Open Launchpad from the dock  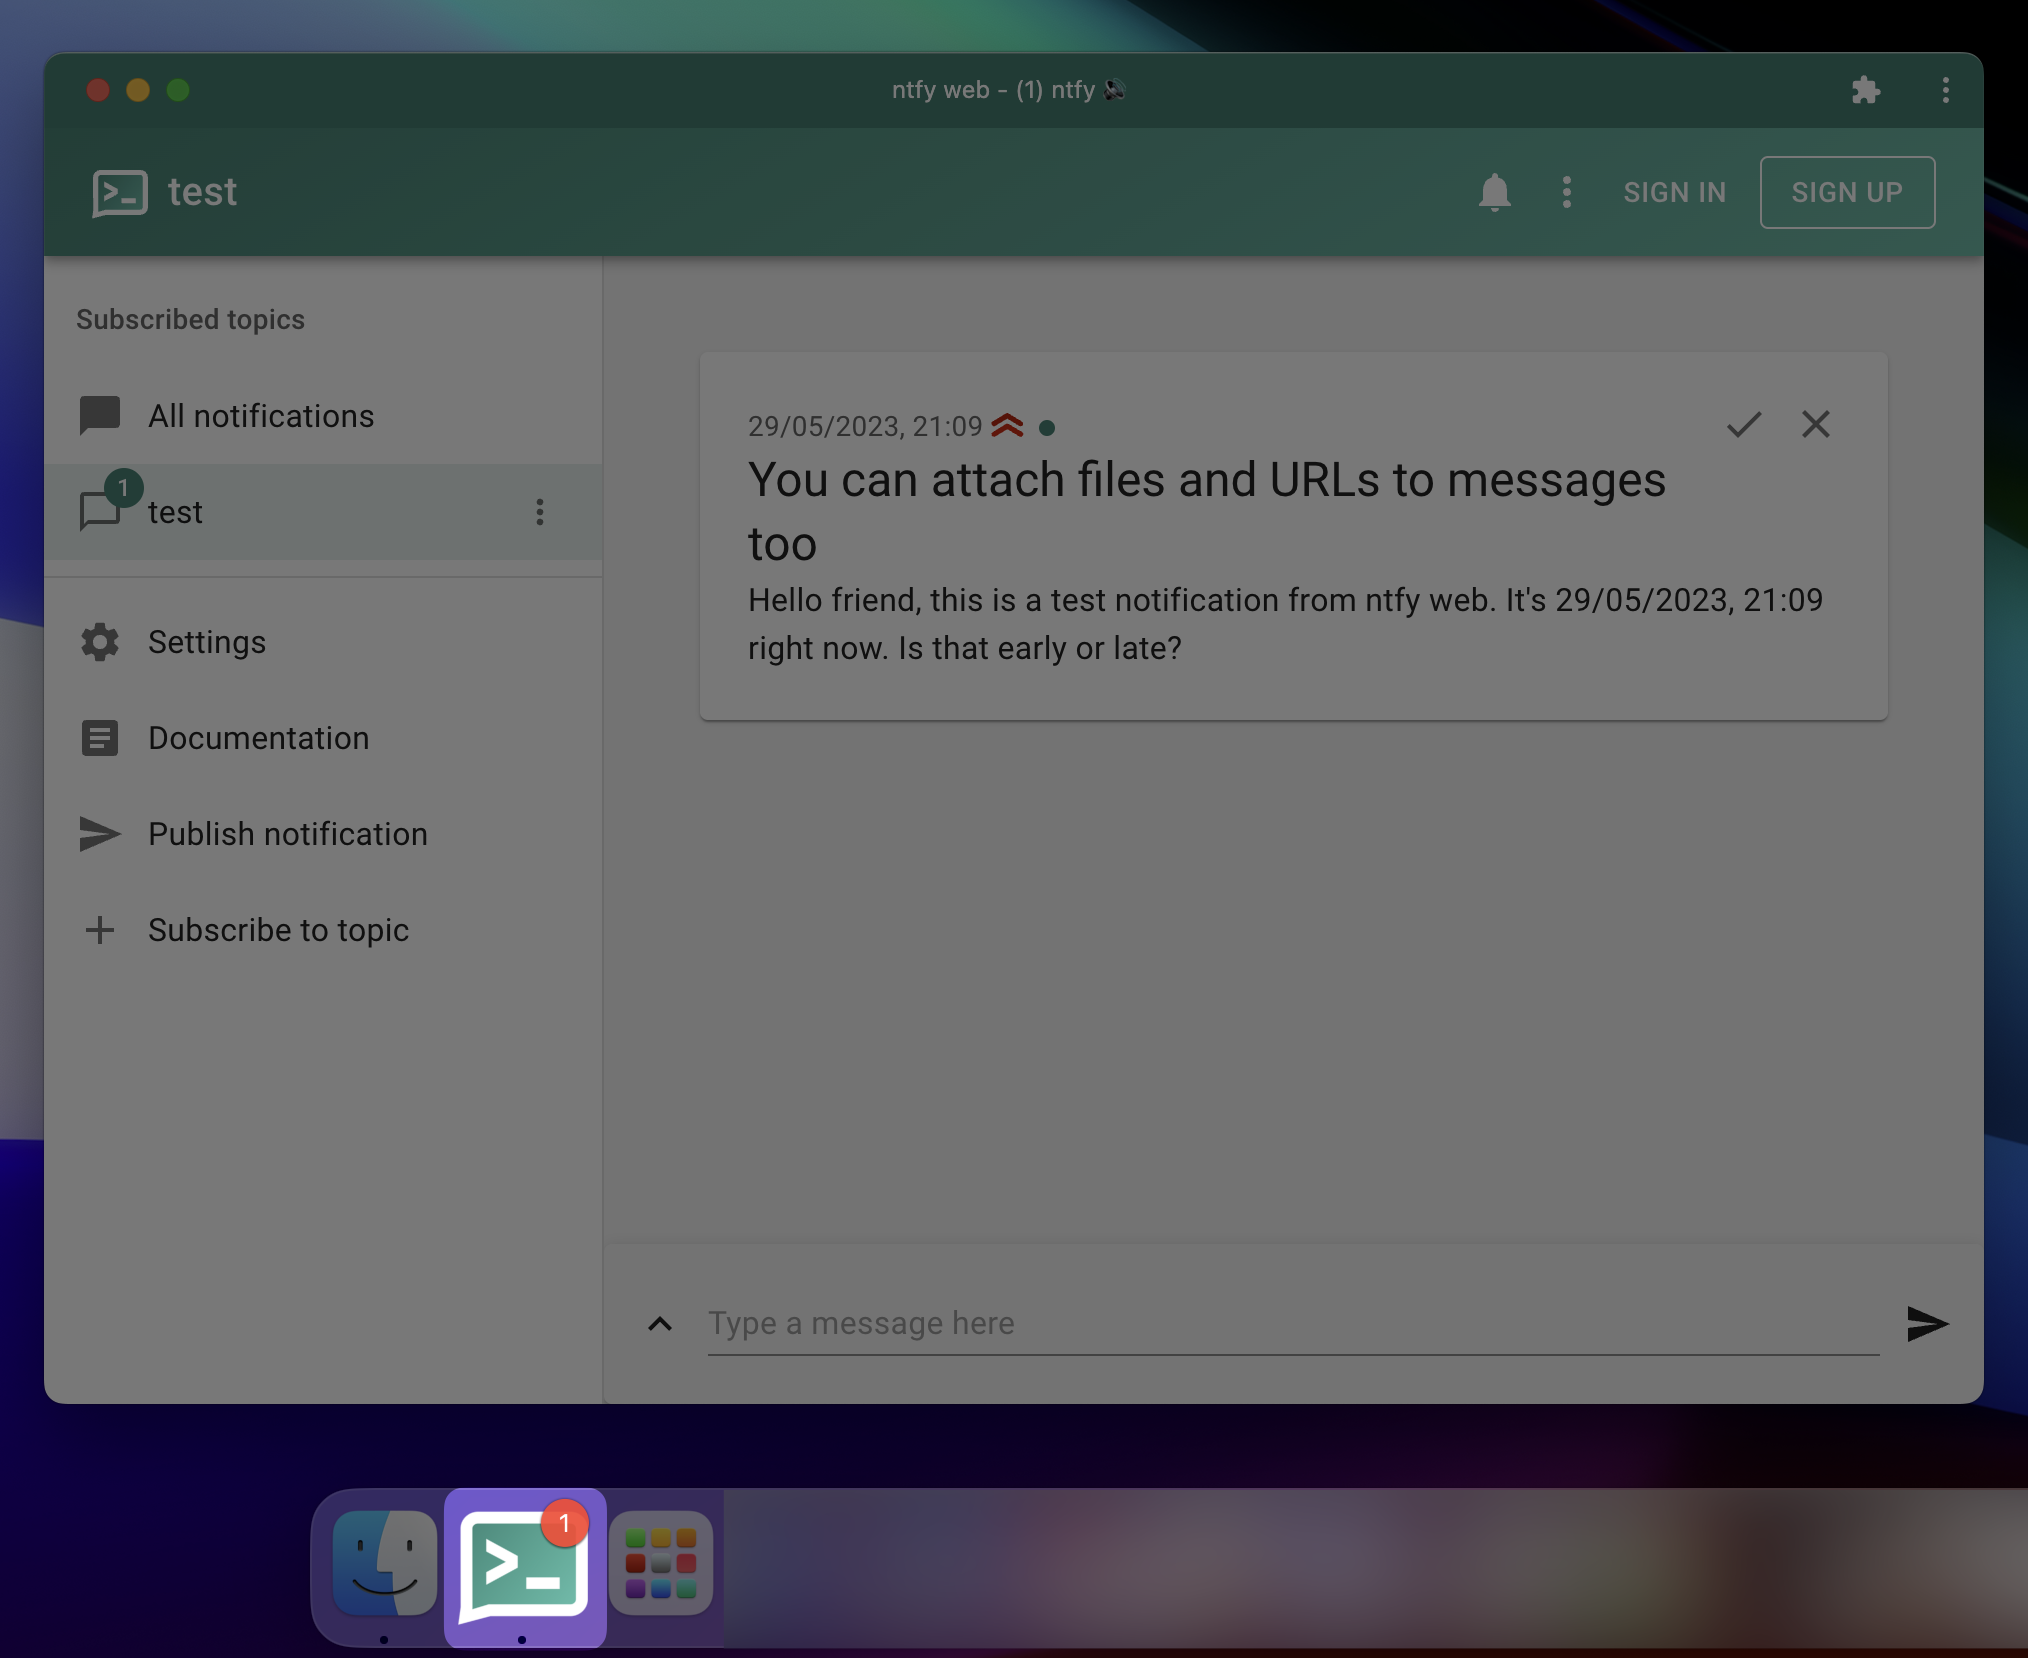[x=660, y=1562]
